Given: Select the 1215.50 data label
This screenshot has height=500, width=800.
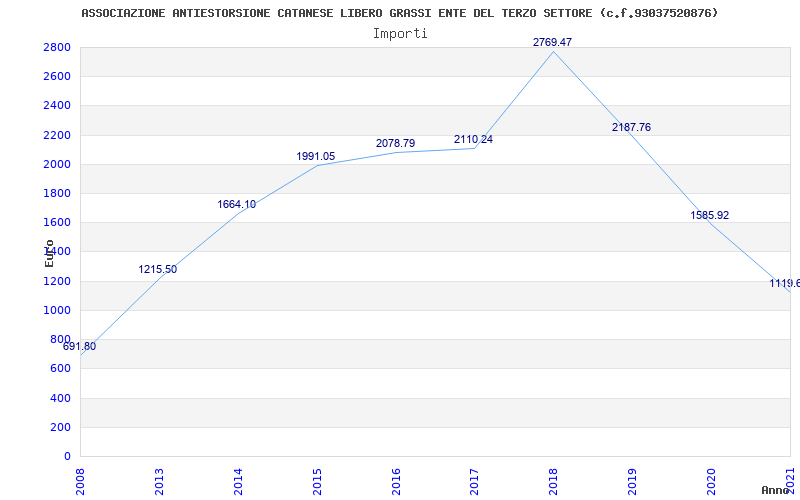Looking at the screenshot, I should pos(158,269).
